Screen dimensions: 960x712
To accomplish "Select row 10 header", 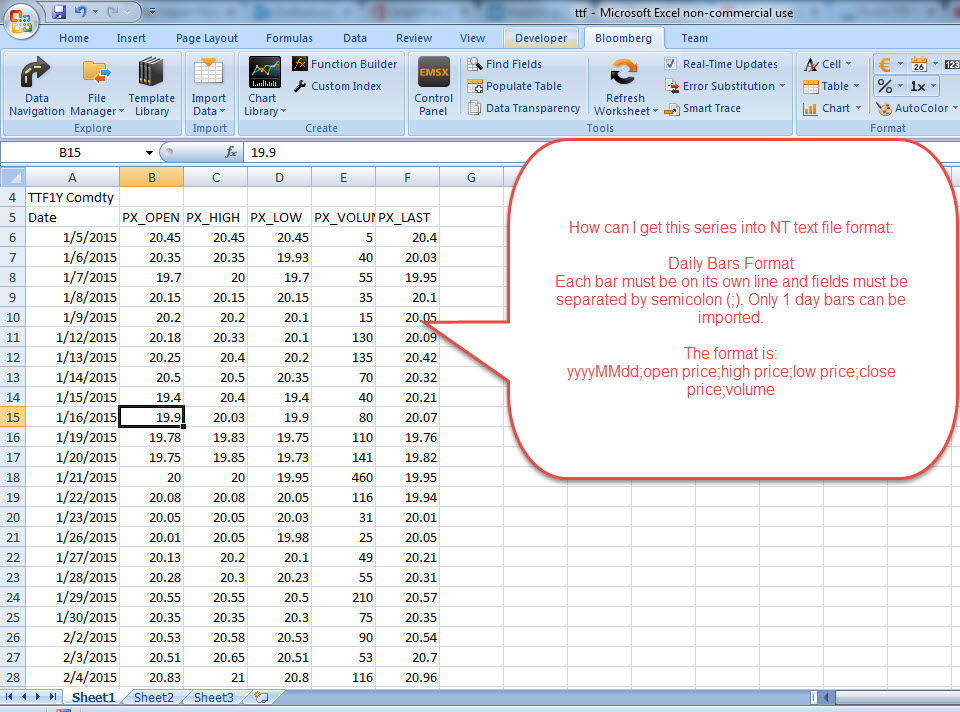I will pos(13,317).
